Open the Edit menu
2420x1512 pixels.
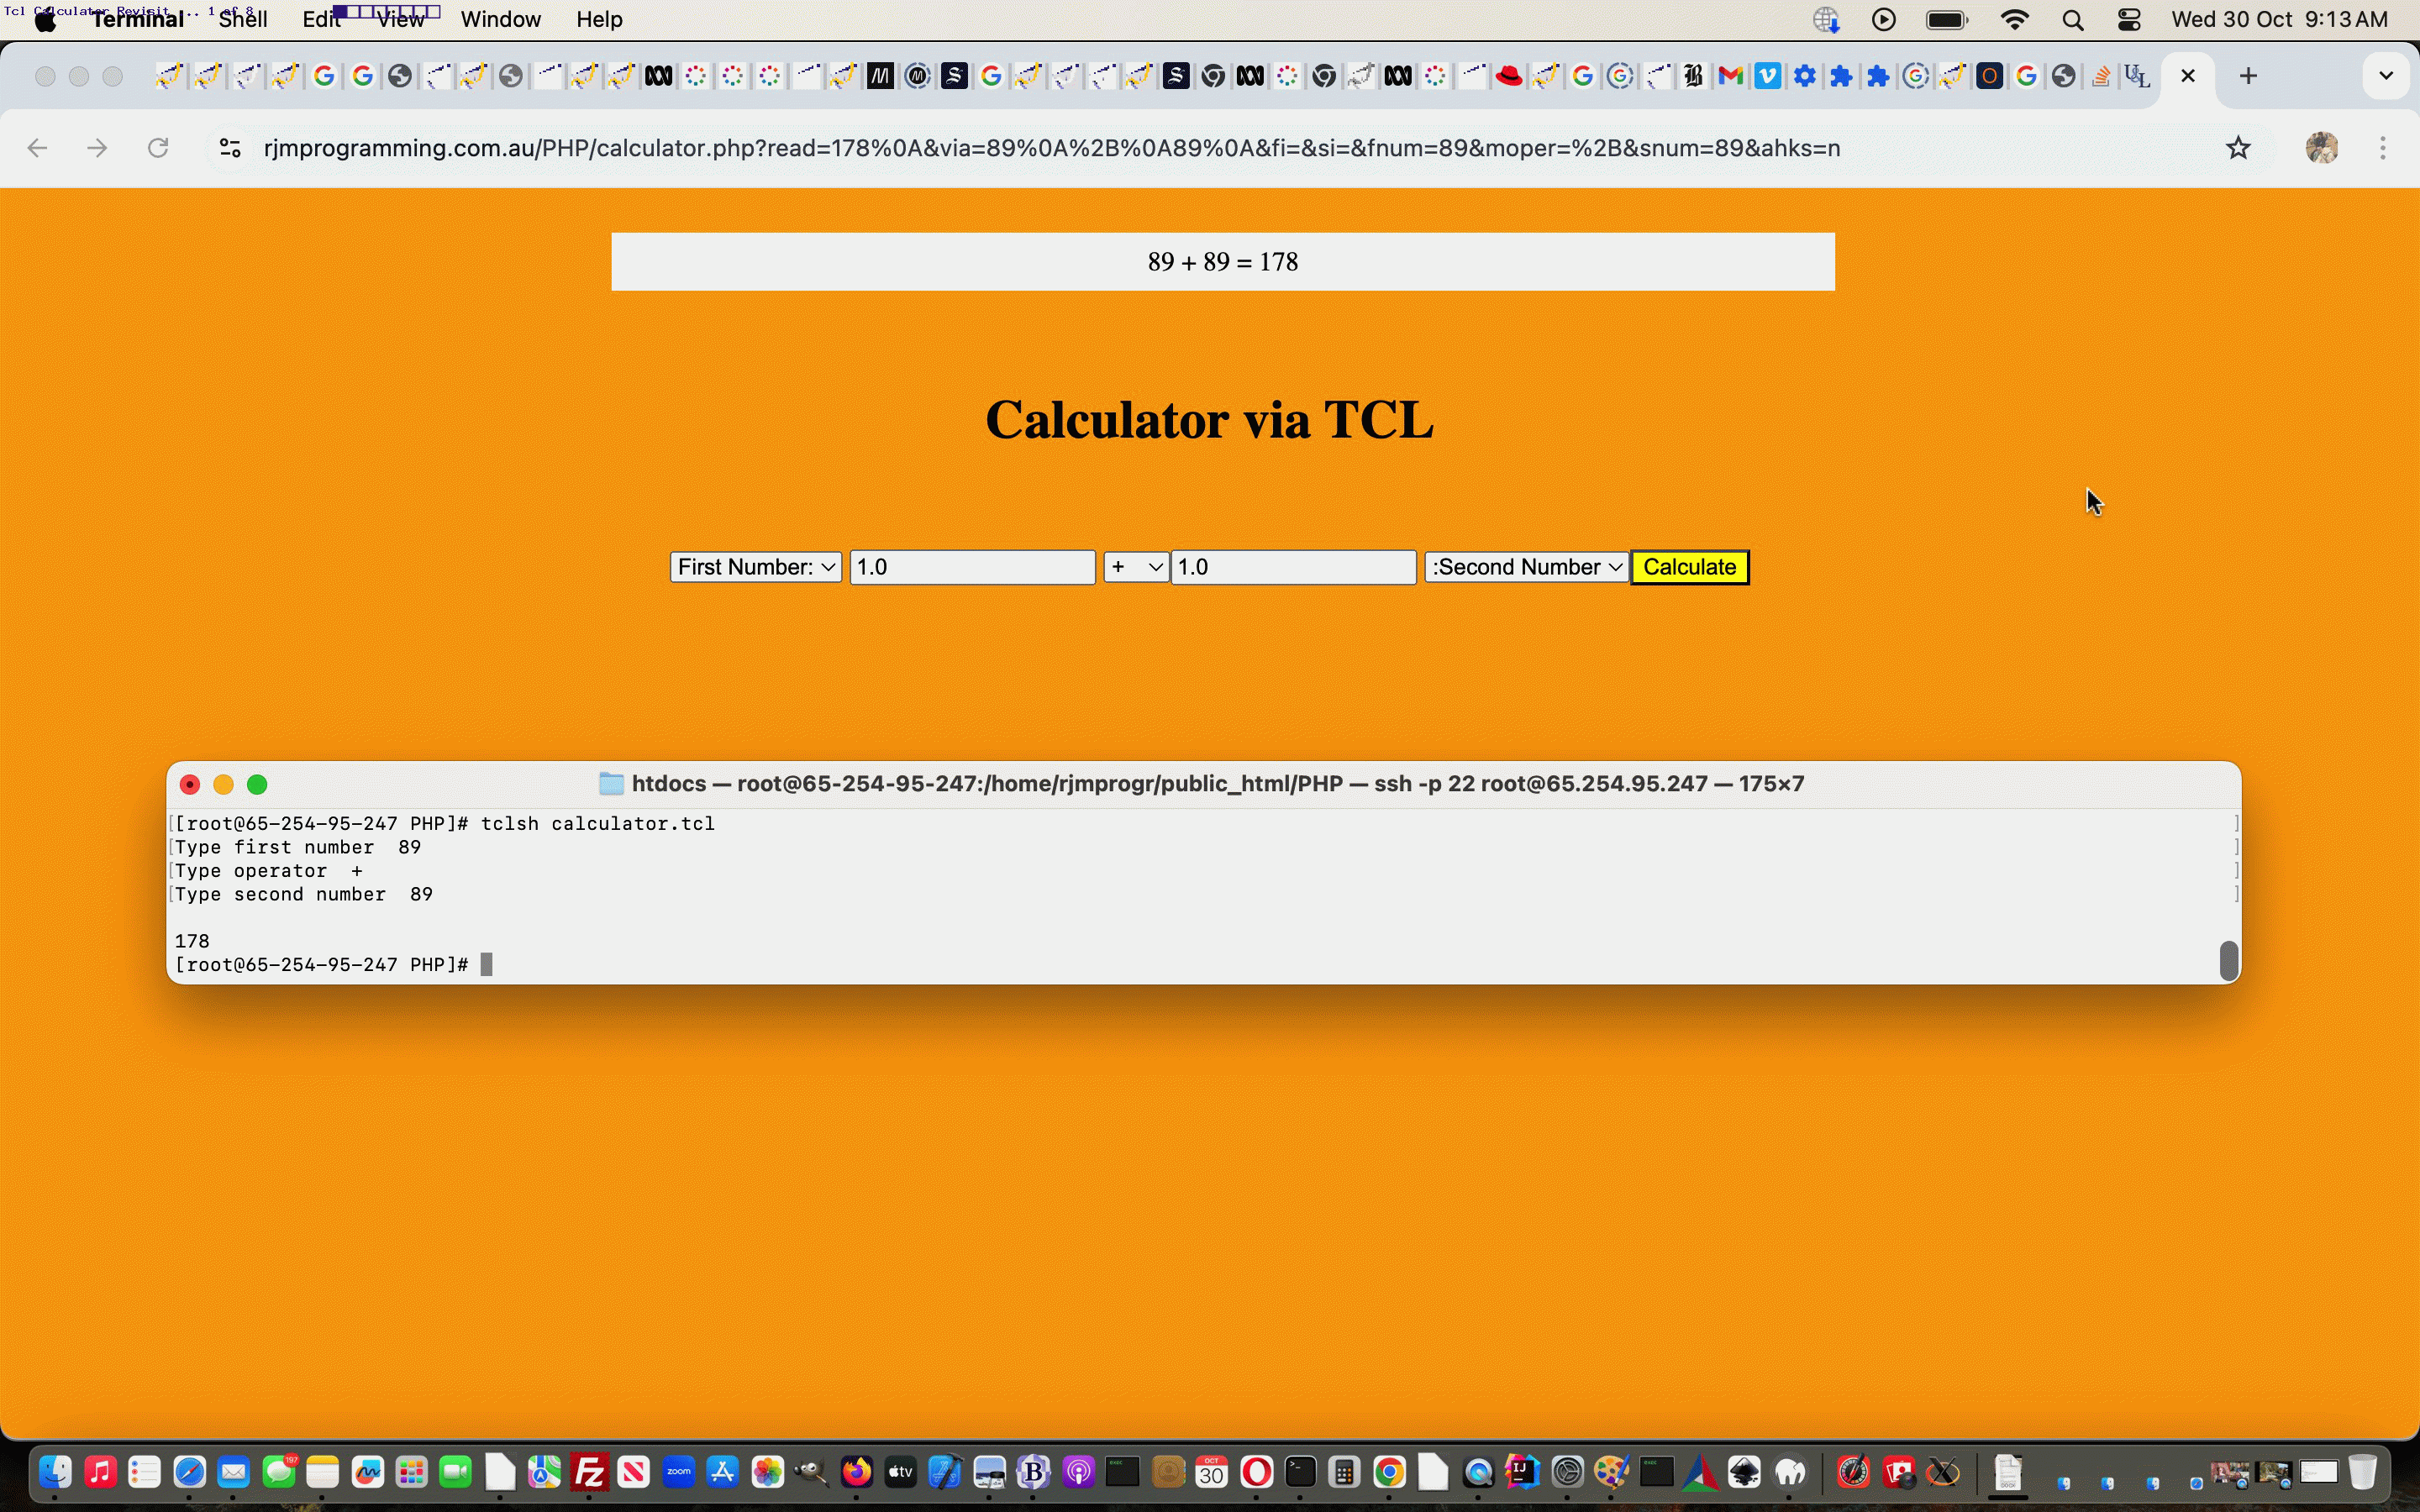(321, 20)
